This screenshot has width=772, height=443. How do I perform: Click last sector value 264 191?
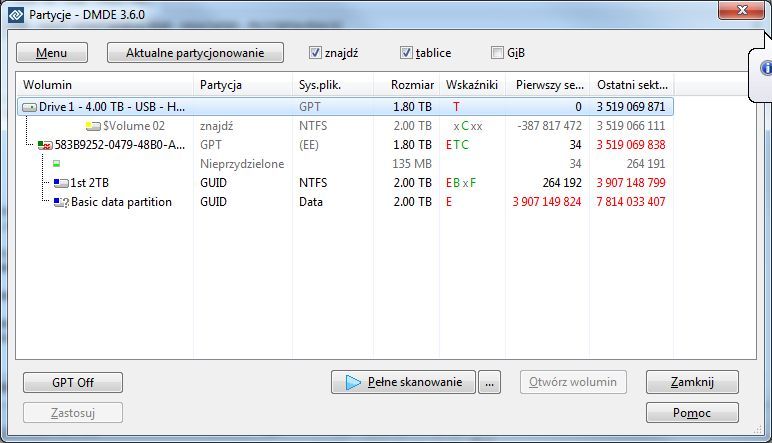[x=645, y=164]
